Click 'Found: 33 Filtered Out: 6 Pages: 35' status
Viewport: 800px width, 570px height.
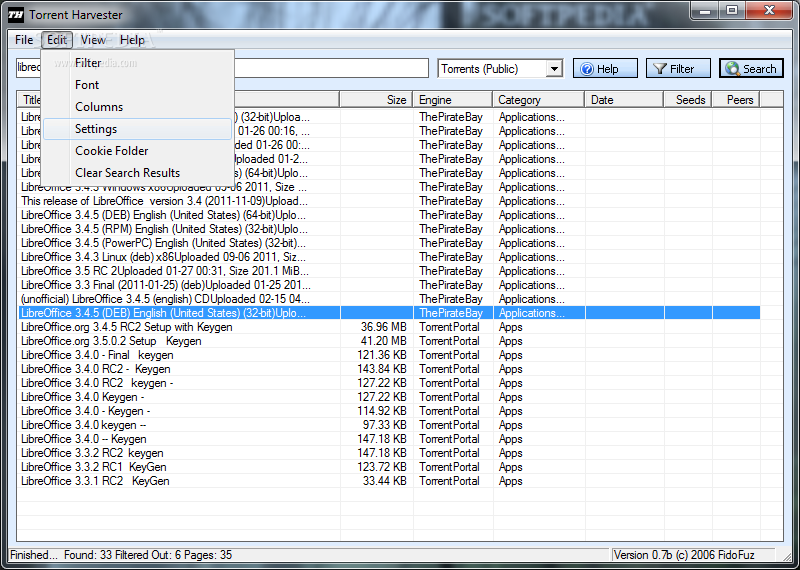pos(148,555)
